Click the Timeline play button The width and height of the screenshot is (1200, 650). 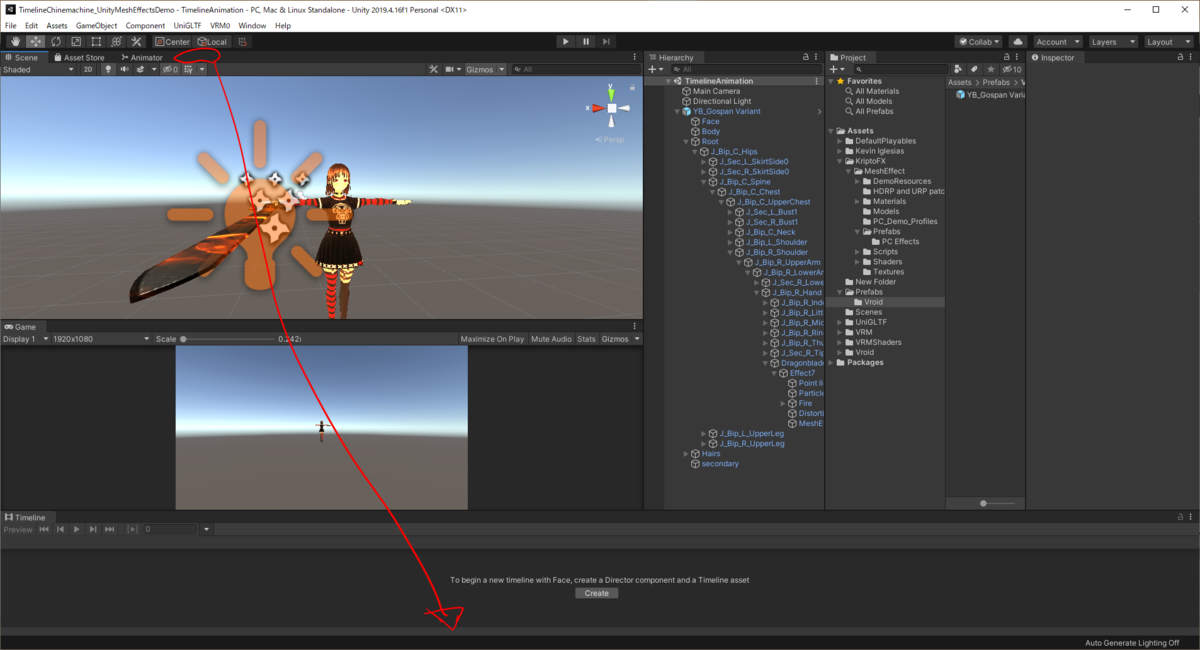click(76, 529)
